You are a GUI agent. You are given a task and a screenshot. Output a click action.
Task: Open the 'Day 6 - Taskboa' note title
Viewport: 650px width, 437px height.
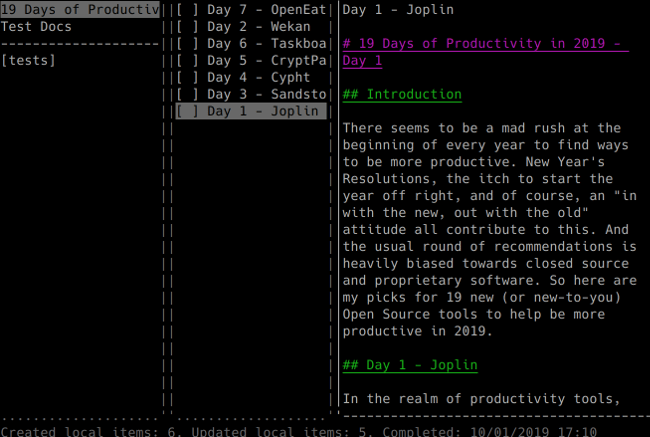pos(266,44)
